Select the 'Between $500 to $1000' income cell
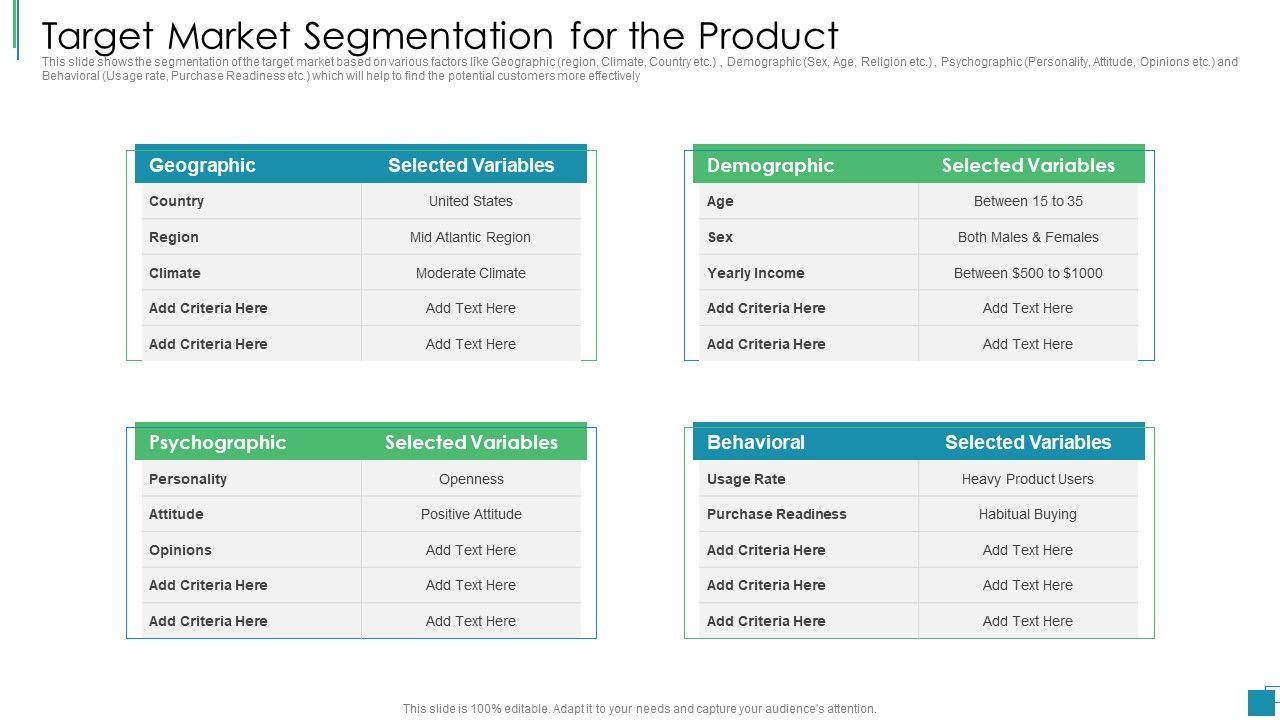 [1028, 273]
